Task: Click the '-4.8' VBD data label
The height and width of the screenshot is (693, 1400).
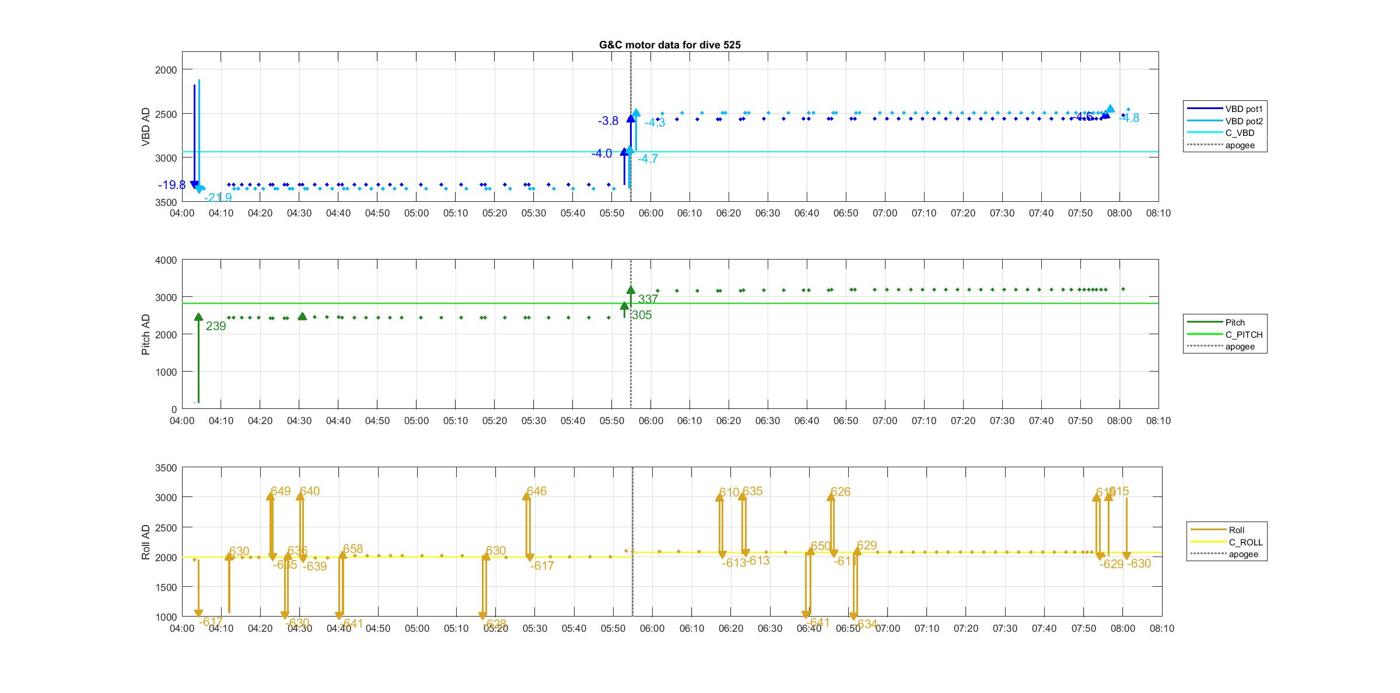Action: (1129, 118)
